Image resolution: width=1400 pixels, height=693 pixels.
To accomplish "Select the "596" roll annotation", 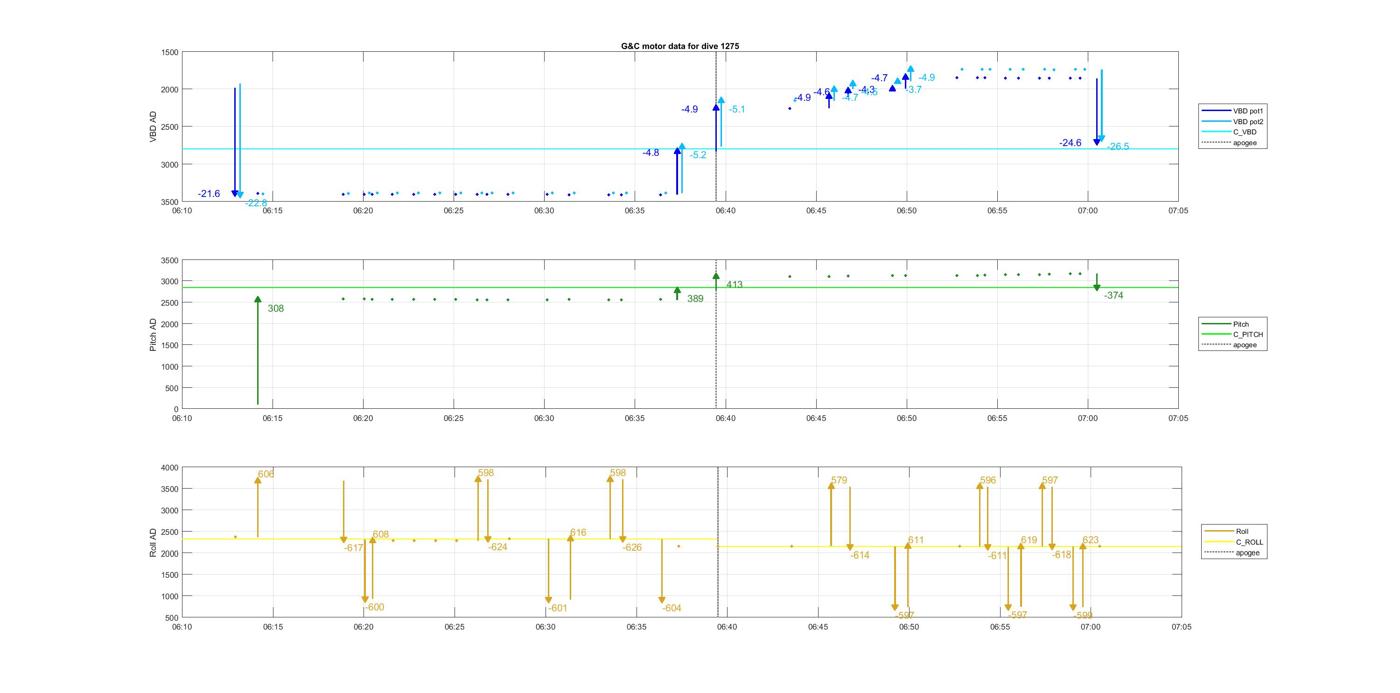I will 988,481.
